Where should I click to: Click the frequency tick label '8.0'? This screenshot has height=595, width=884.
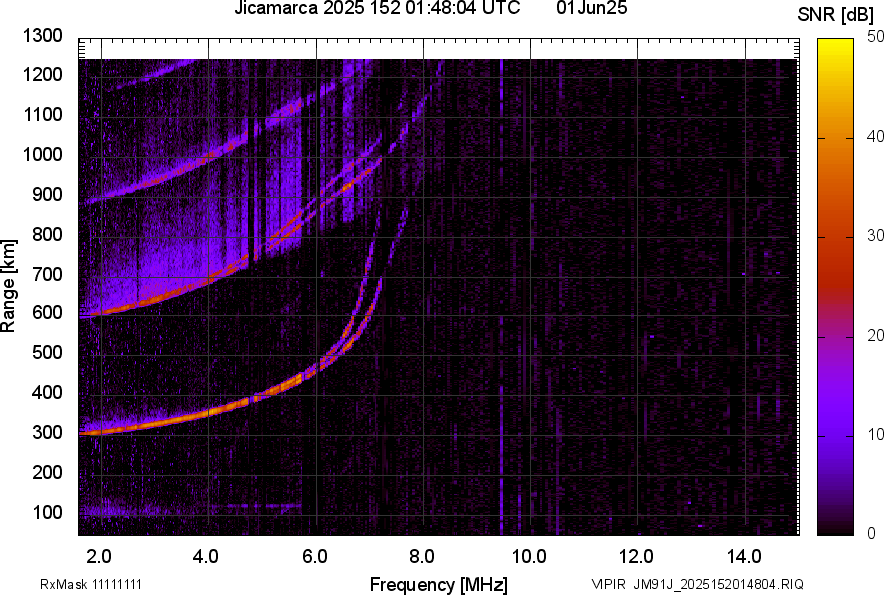pyautogui.click(x=422, y=557)
